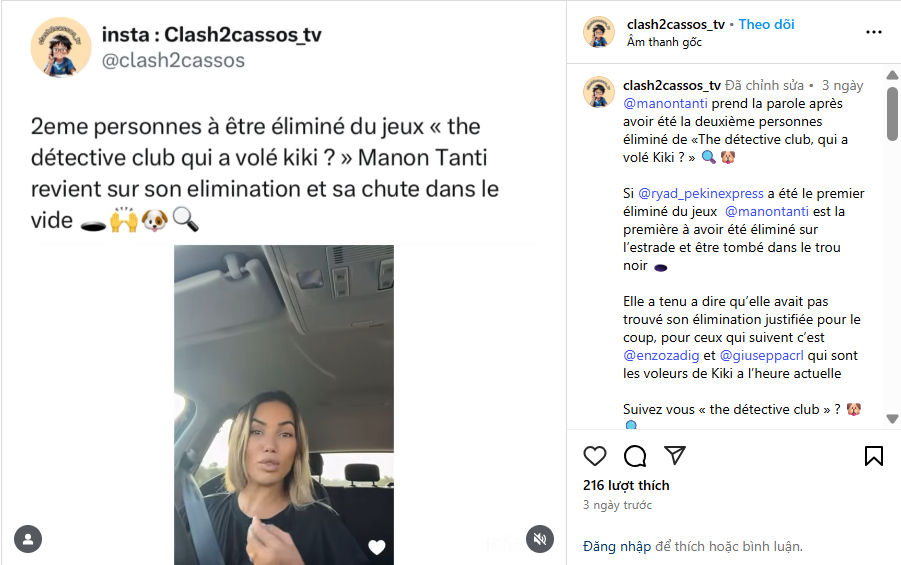Open the caption author's profile avatar
Viewport: 901px width, 565px height.
(599, 92)
